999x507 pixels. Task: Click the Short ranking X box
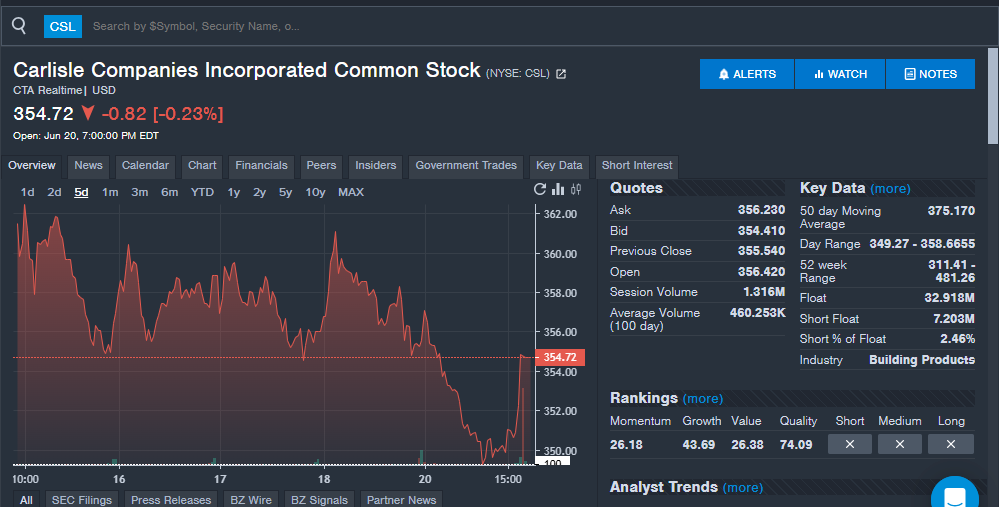(x=849, y=445)
